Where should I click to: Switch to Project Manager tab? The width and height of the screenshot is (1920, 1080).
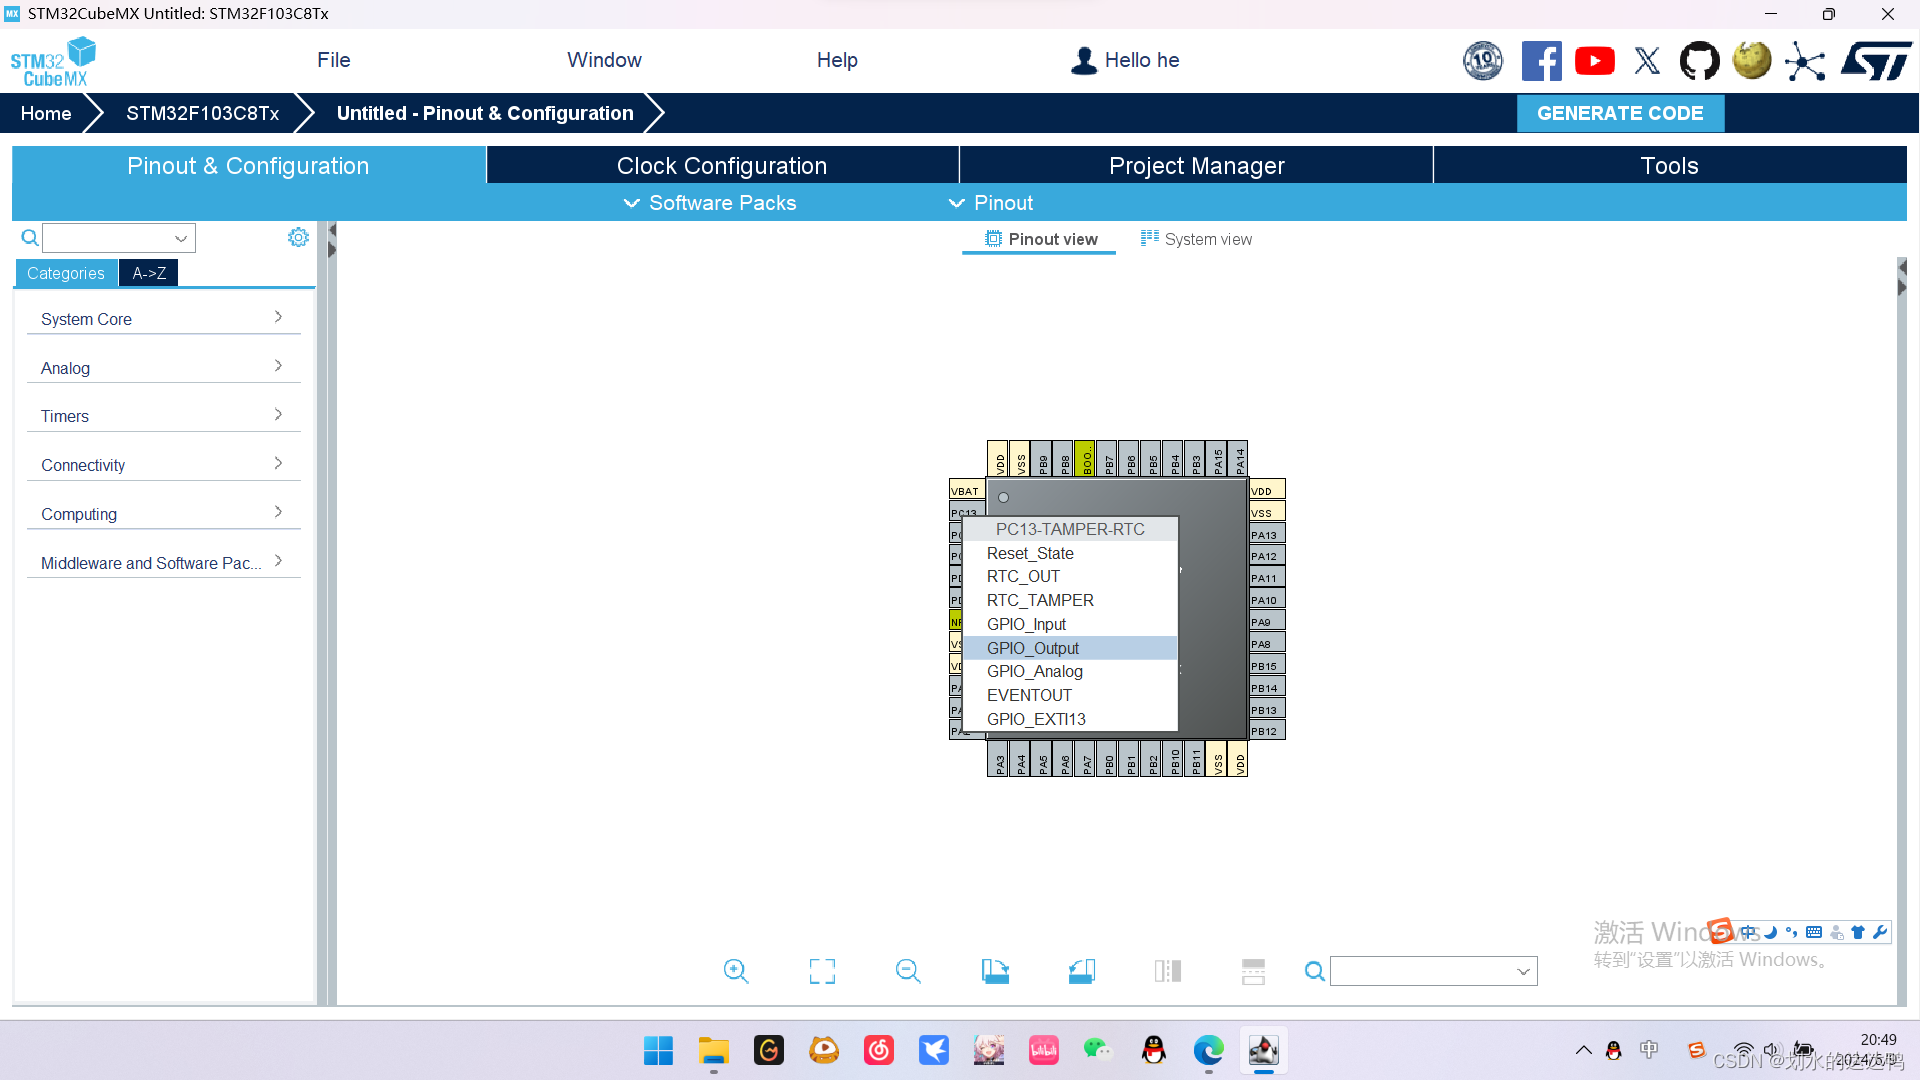pyautogui.click(x=1196, y=165)
